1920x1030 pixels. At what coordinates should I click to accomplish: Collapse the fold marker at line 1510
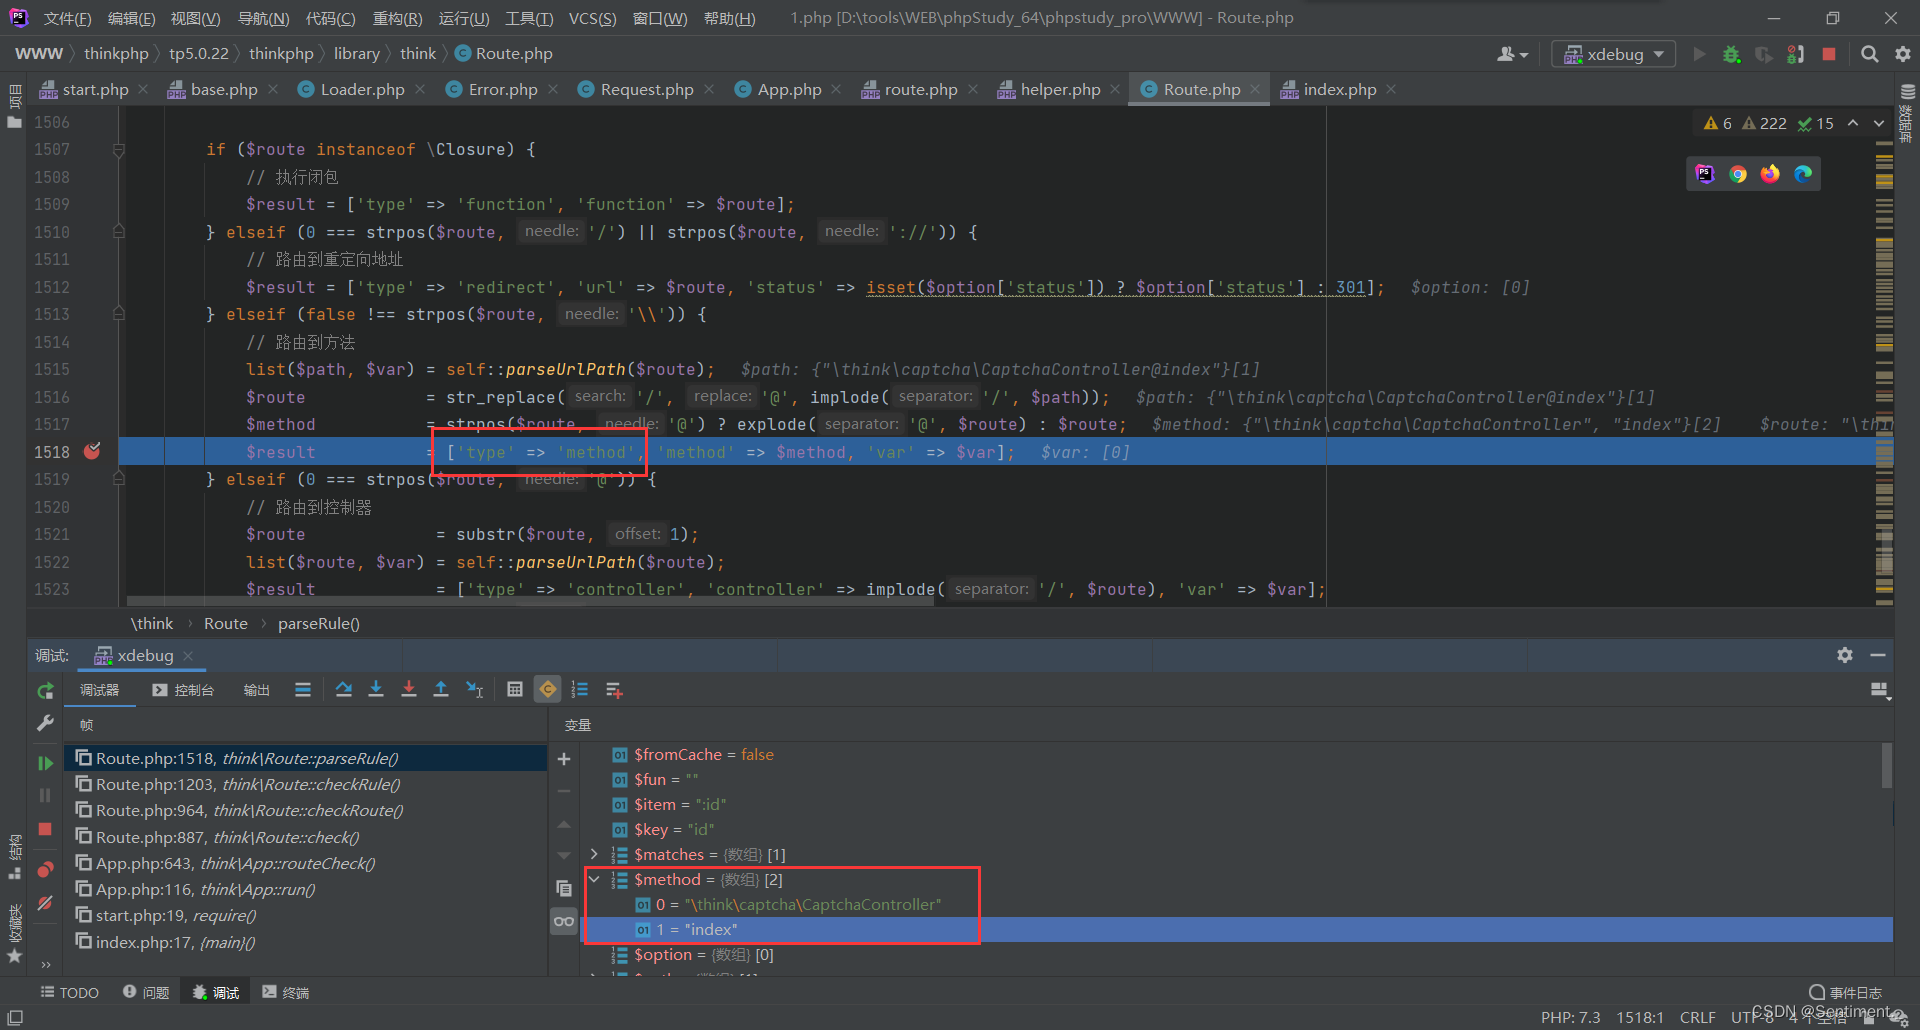119,232
